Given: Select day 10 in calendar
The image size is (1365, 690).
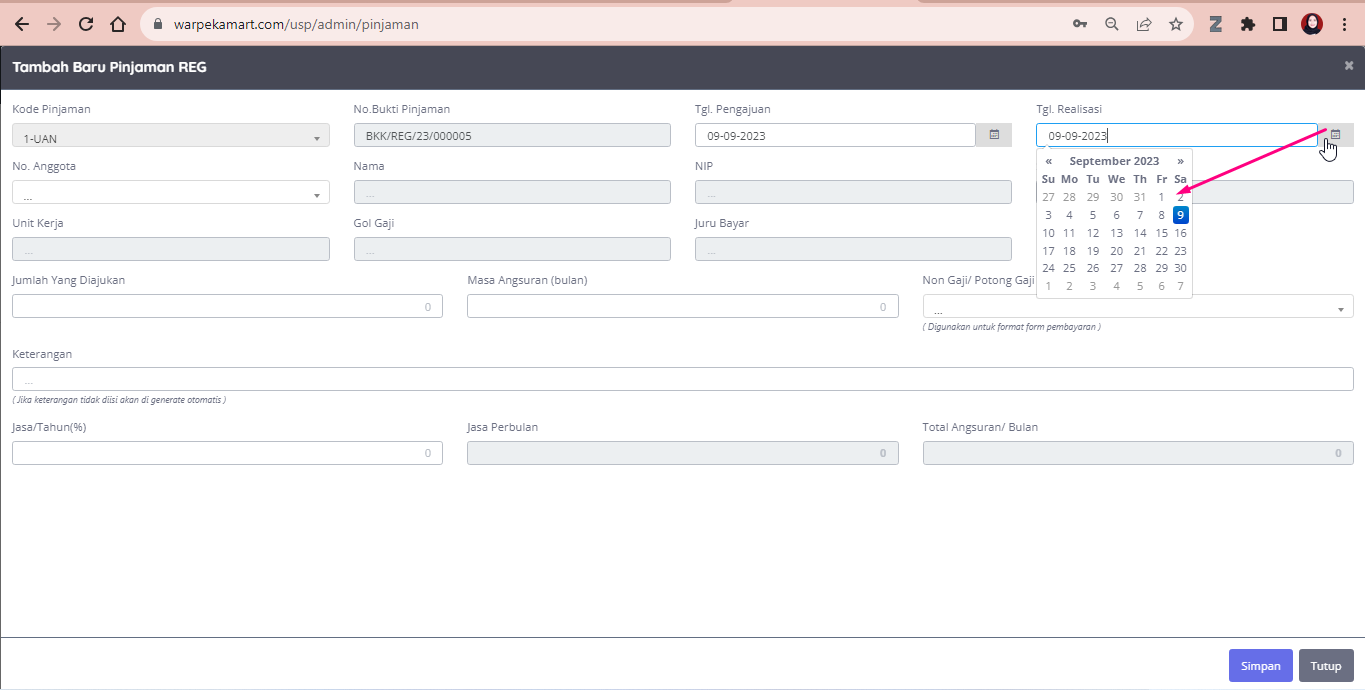Looking at the screenshot, I should (x=1048, y=233).
